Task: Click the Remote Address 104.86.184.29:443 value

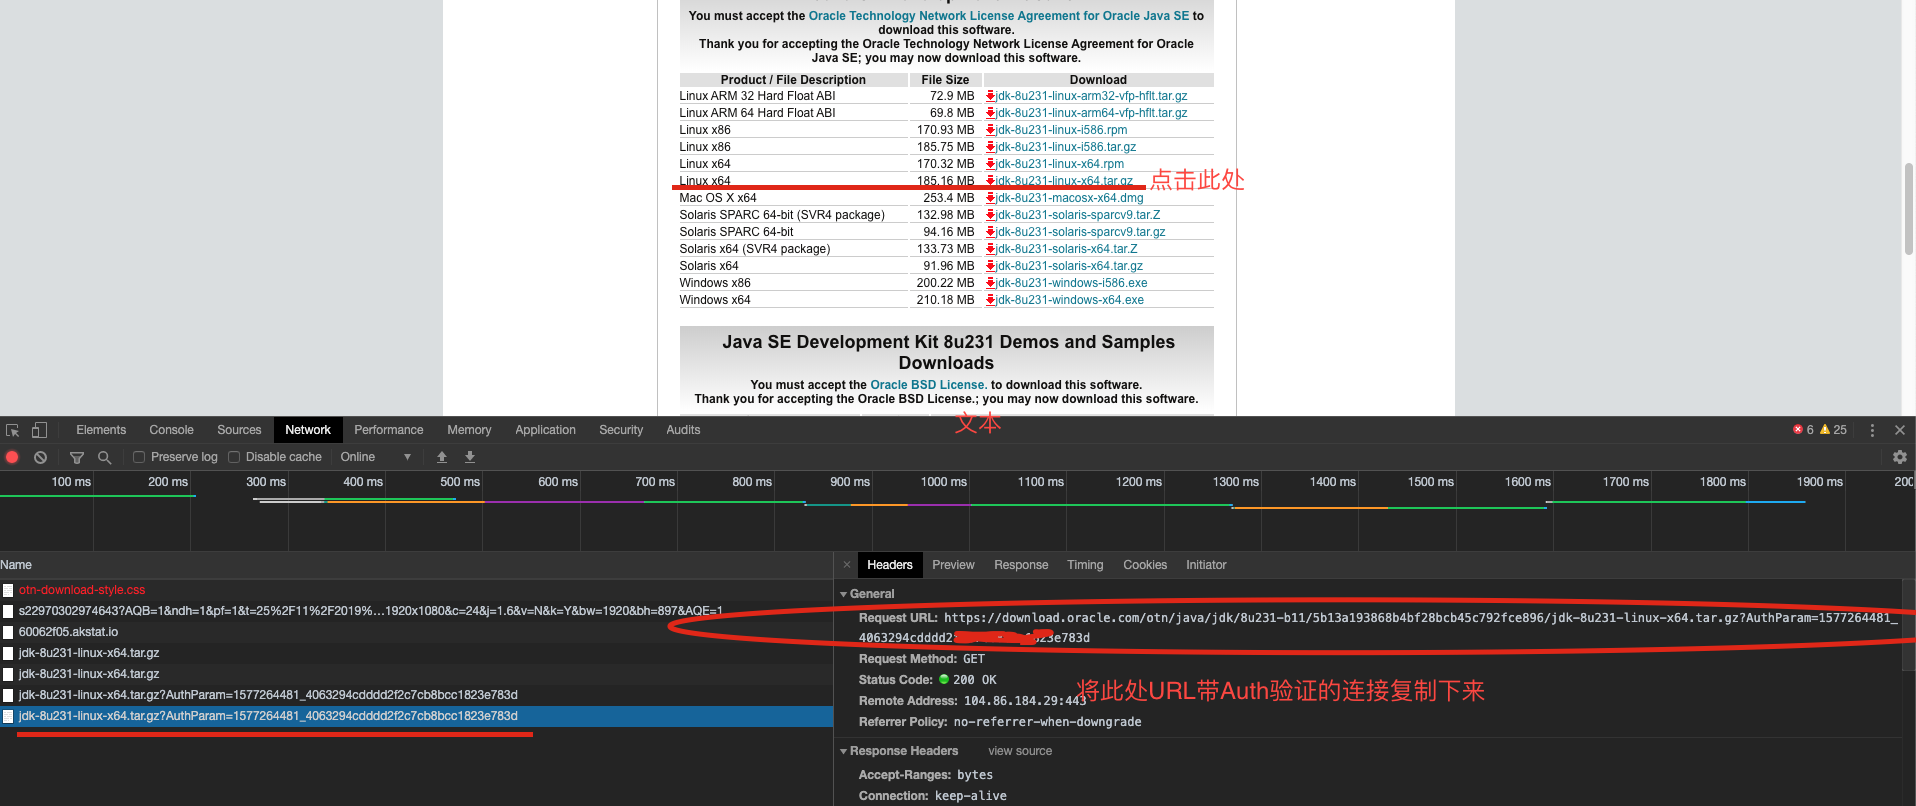Action: pyautogui.click(x=1025, y=701)
